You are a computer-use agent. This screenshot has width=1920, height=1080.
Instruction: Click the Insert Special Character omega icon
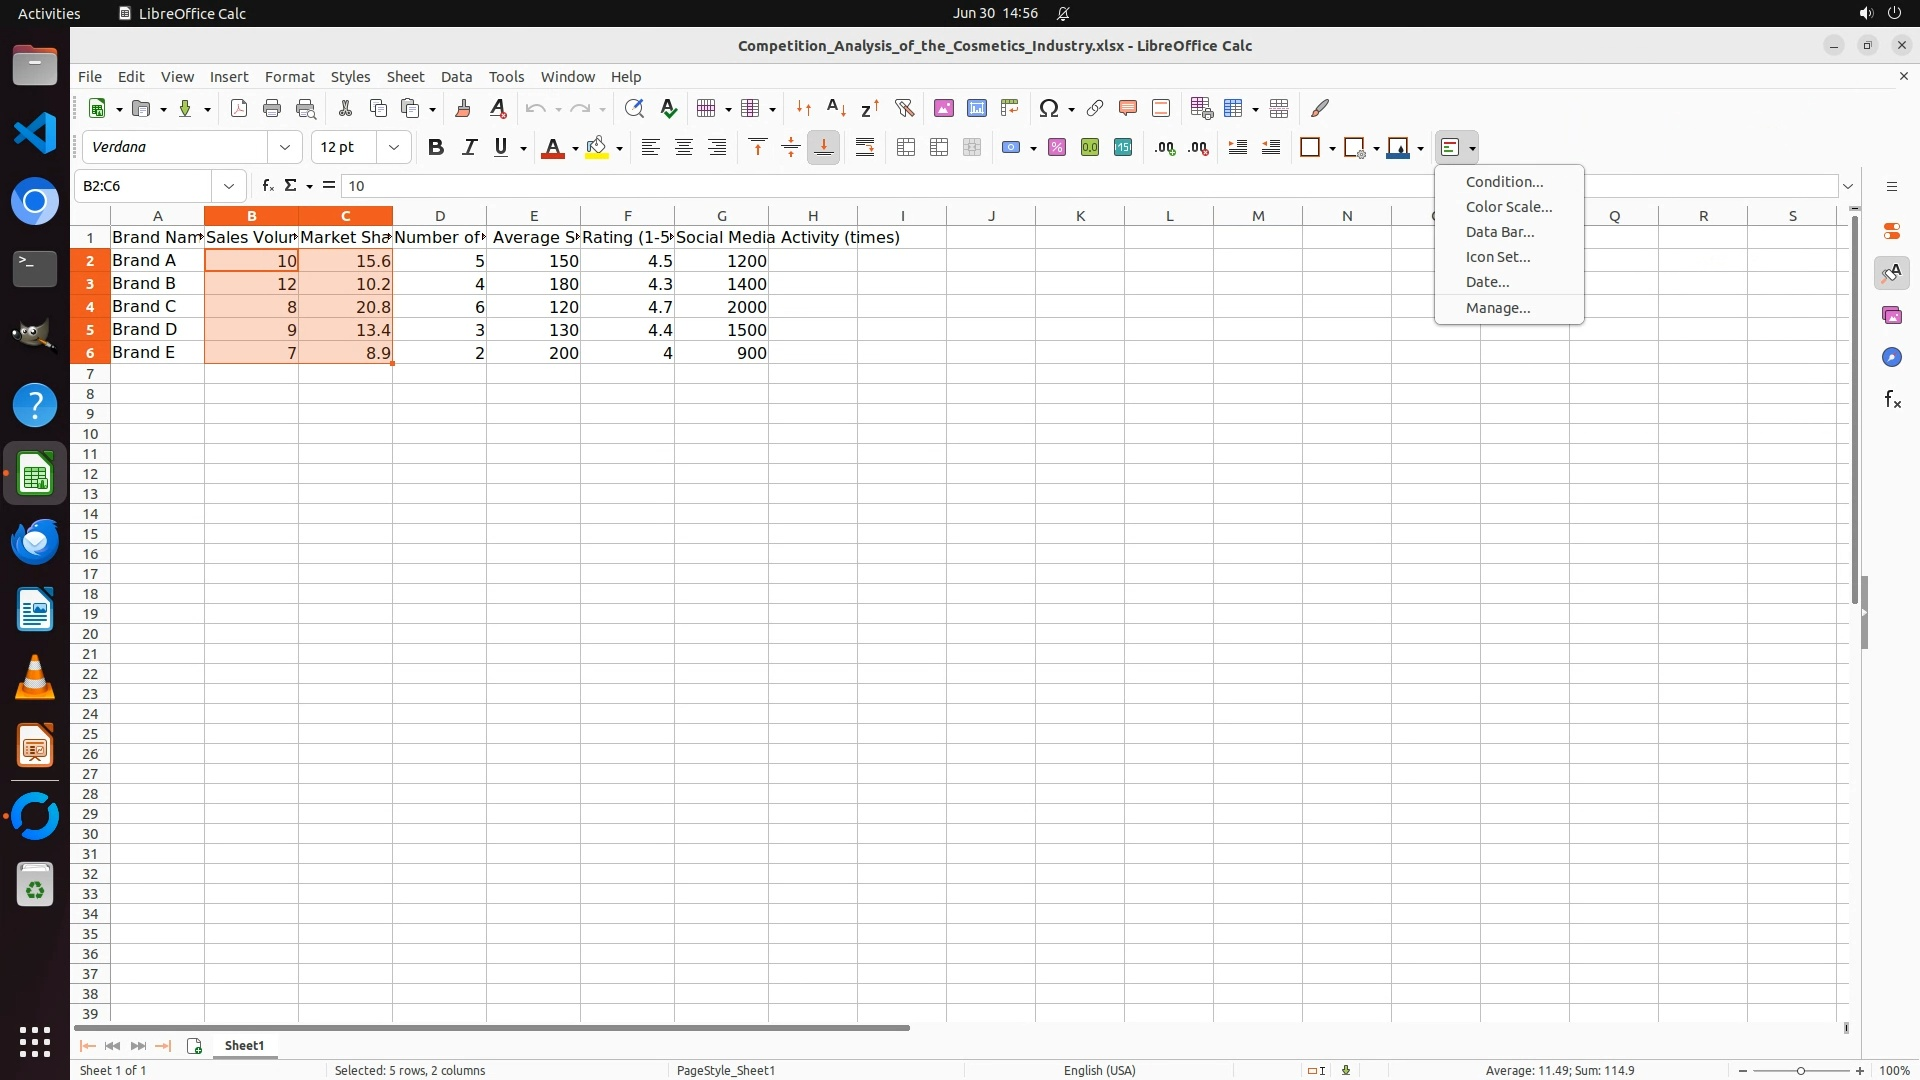pos(1049,108)
